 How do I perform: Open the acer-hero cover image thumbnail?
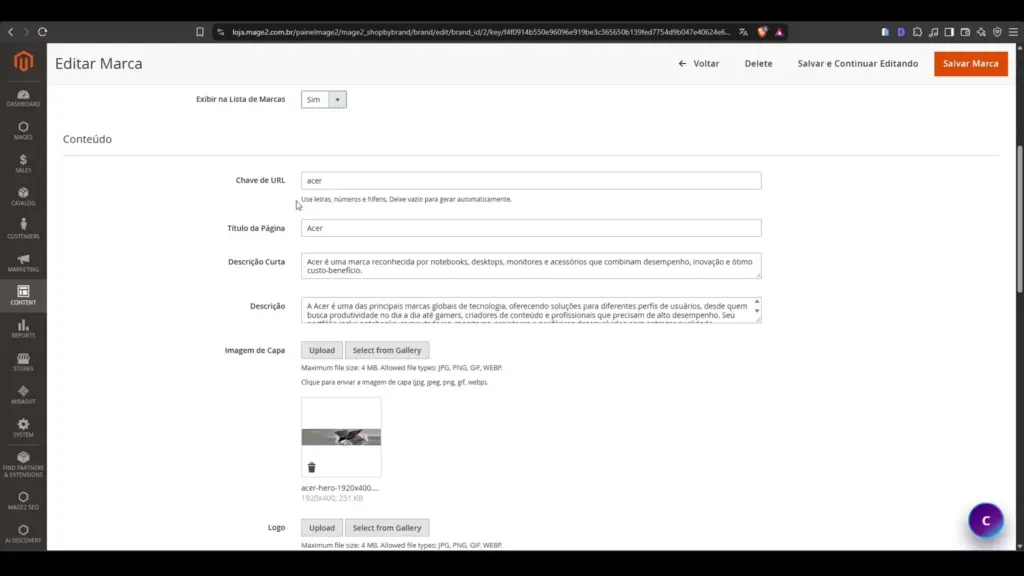341,437
